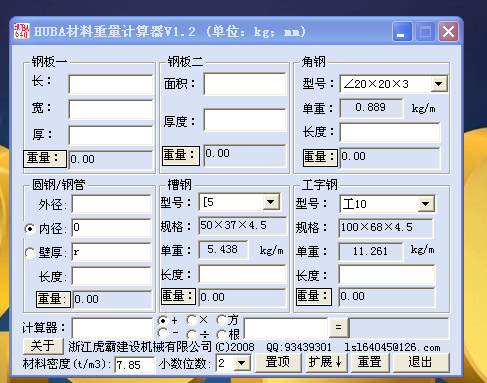Focus the 计算器 first operand field
This screenshot has height=383, width=487.
click(x=112, y=328)
